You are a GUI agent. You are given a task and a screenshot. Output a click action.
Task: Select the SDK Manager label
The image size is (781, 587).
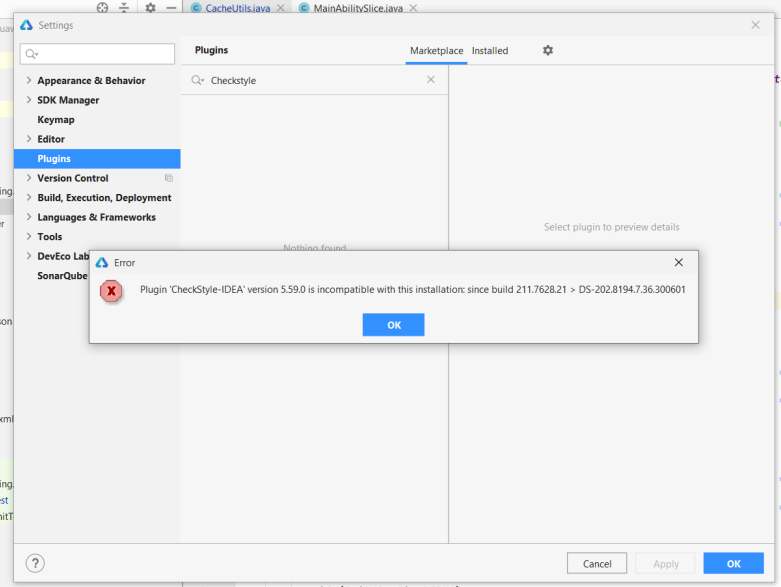pyautogui.click(x=68, y=100)
